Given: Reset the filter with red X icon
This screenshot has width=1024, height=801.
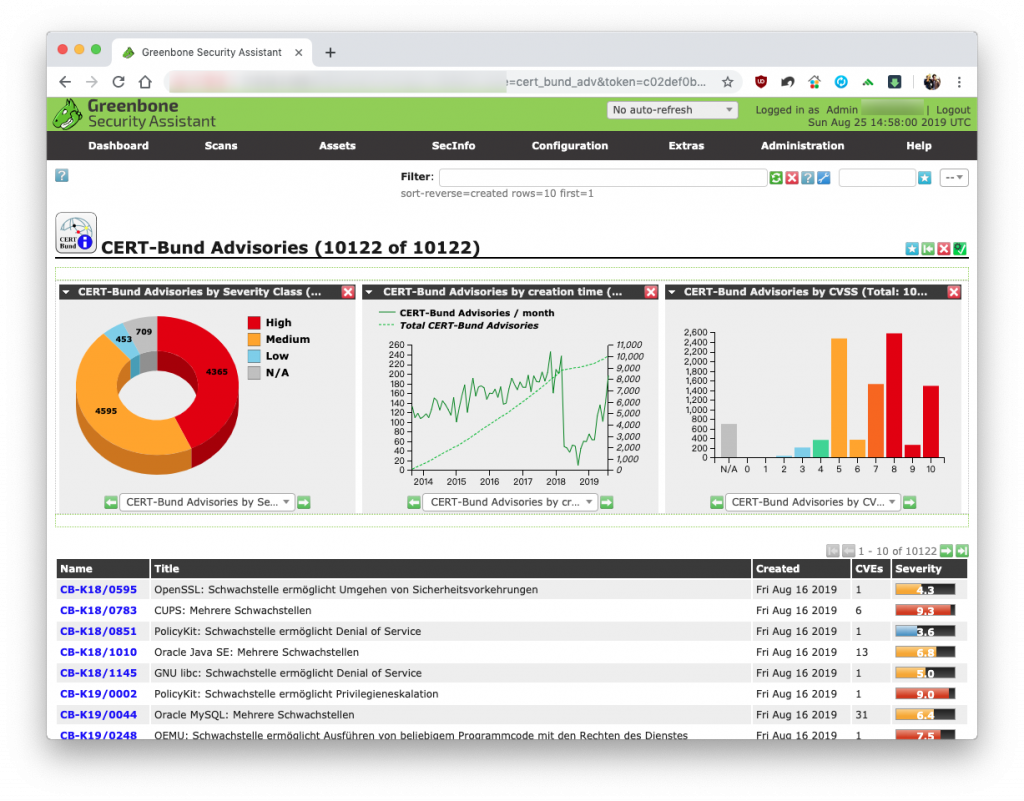Looking at the screenshot, I should pos(792,178).
